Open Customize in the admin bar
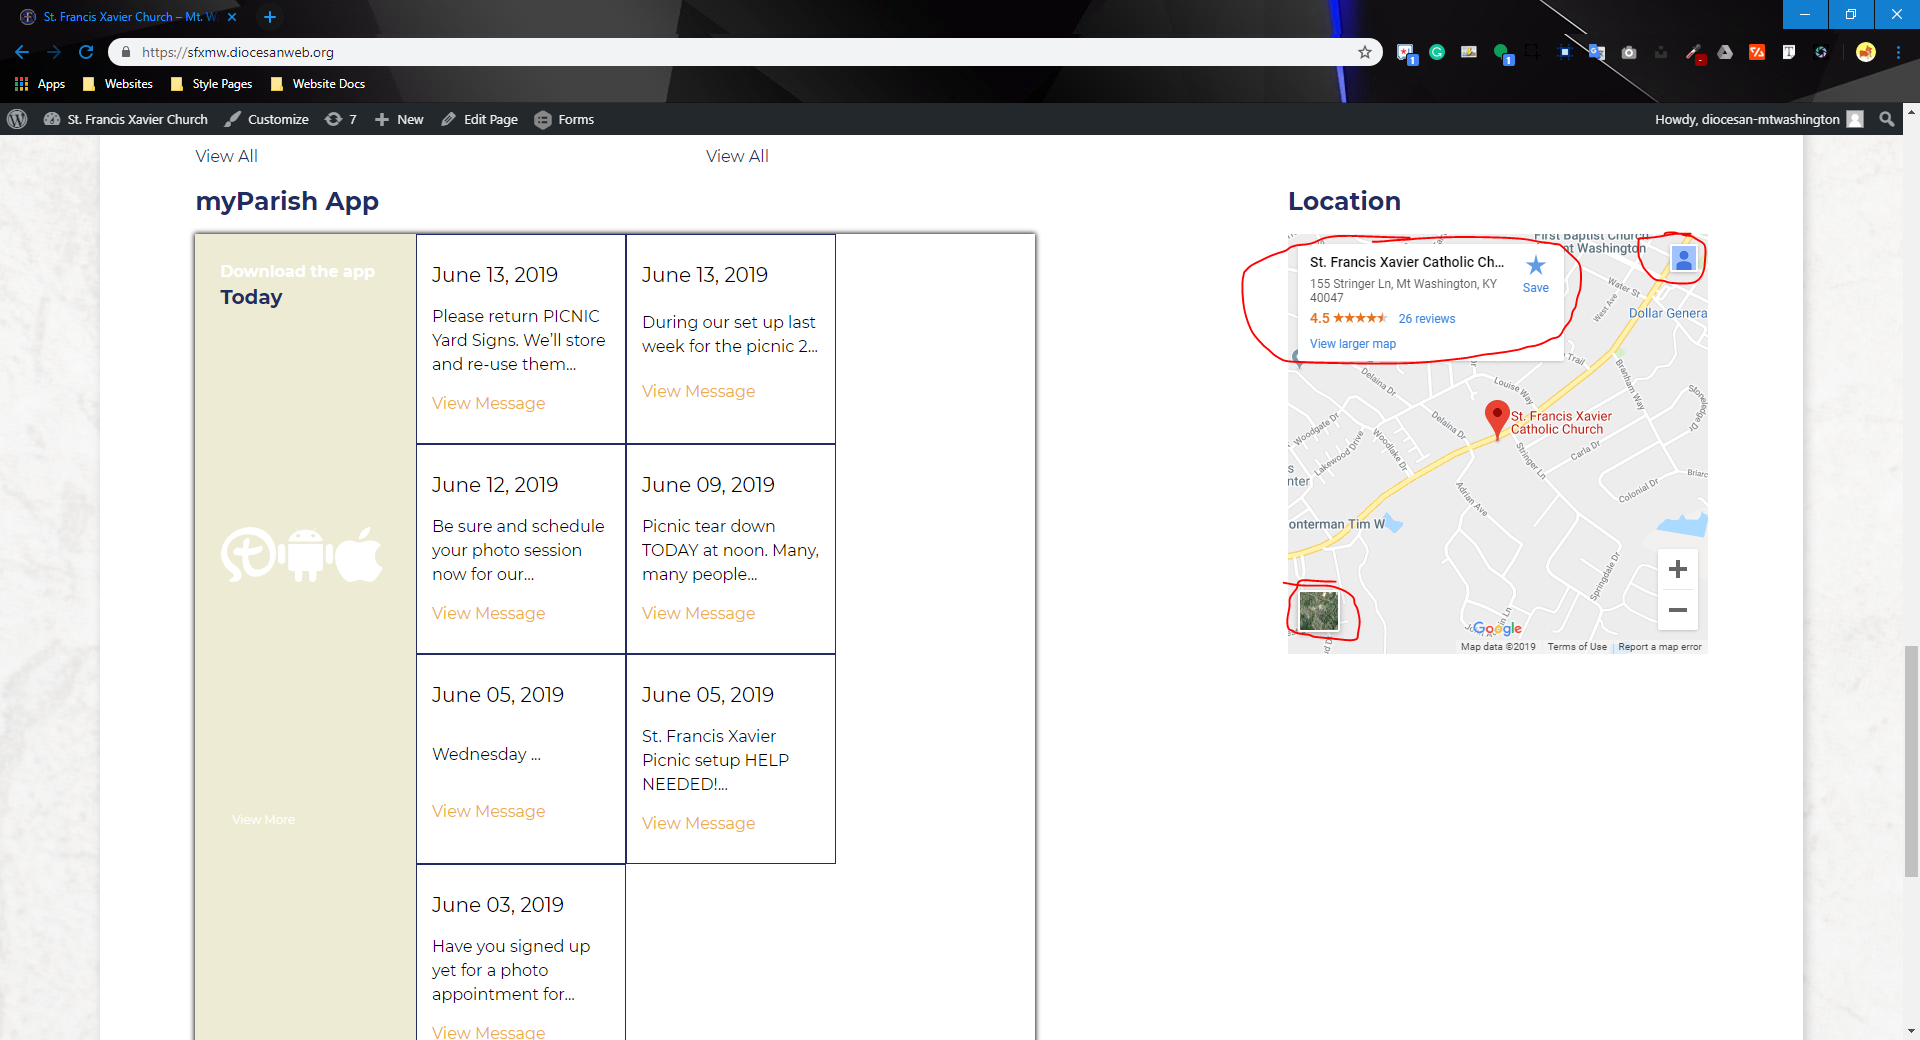Screen dimensions: 1920x1040 (x=266, y=119)
